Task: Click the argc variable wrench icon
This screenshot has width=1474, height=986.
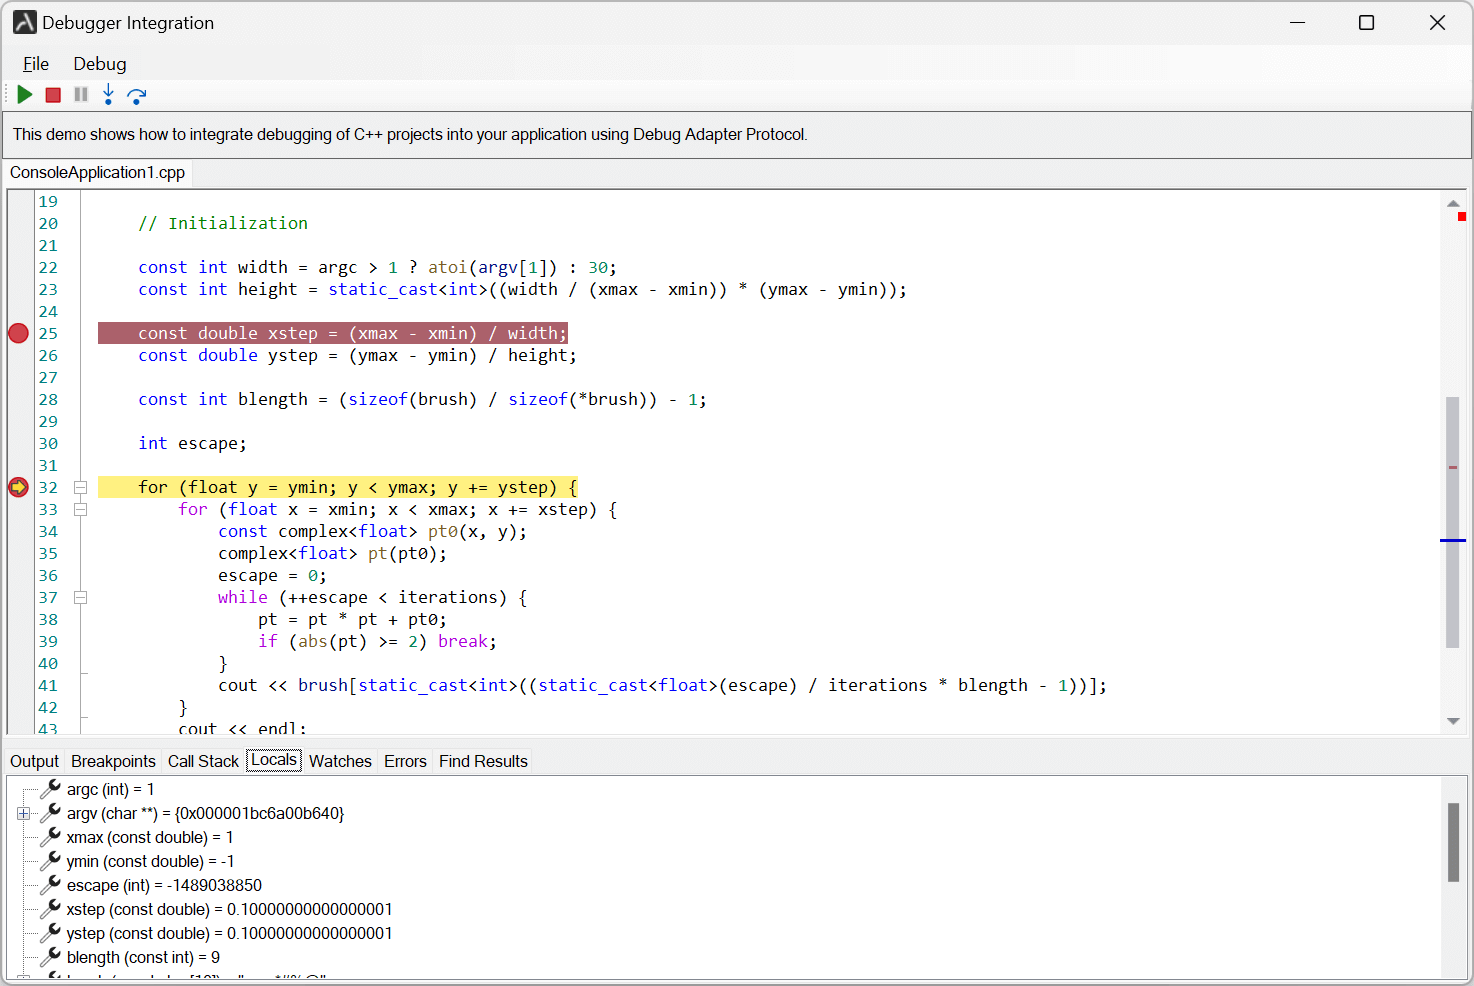Action: [51, 789]
